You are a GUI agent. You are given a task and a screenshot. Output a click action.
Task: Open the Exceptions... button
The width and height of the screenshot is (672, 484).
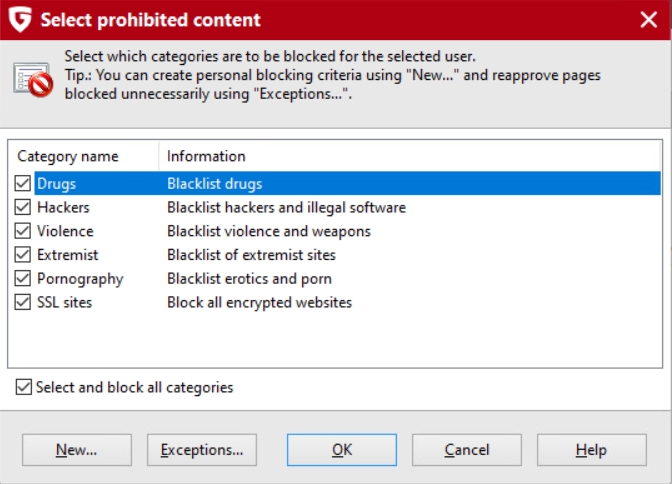click(x=202, y=450)
